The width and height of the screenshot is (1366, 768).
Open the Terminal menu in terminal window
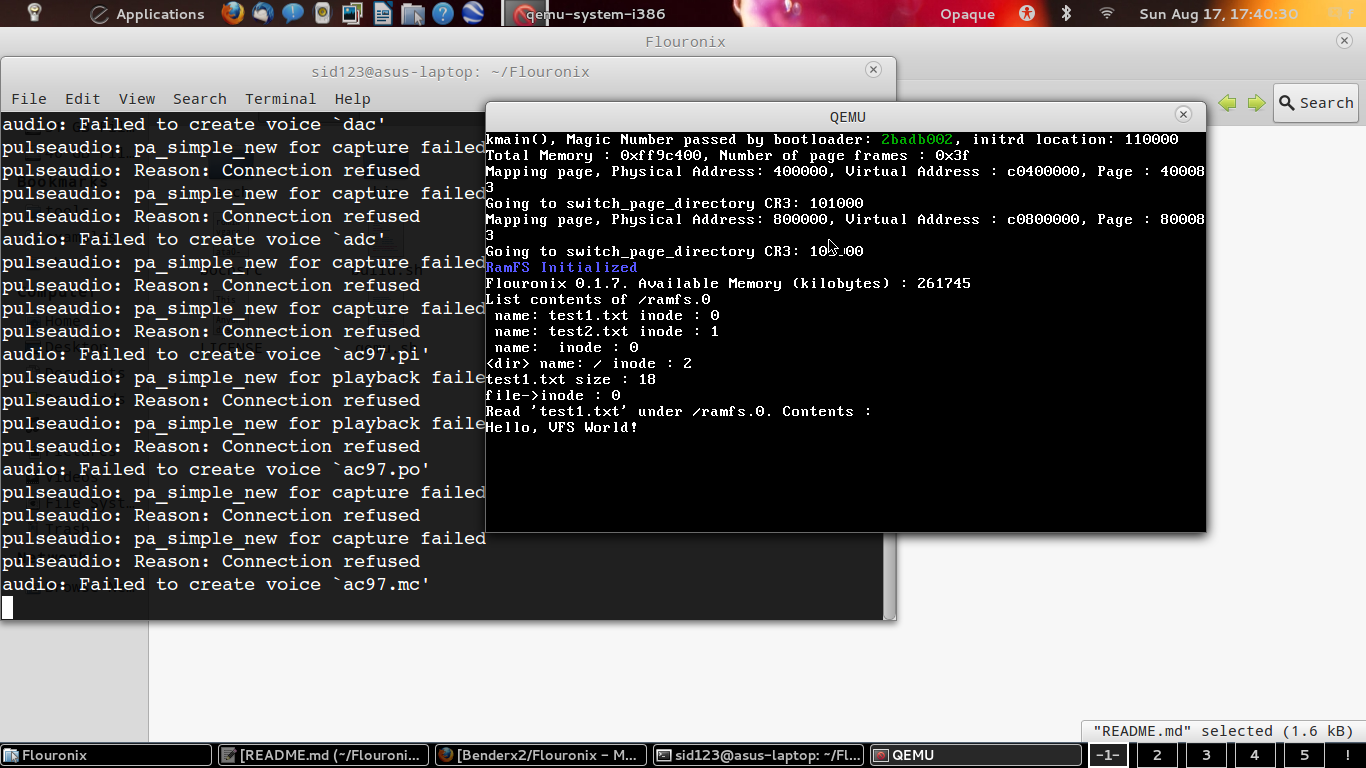281,99
